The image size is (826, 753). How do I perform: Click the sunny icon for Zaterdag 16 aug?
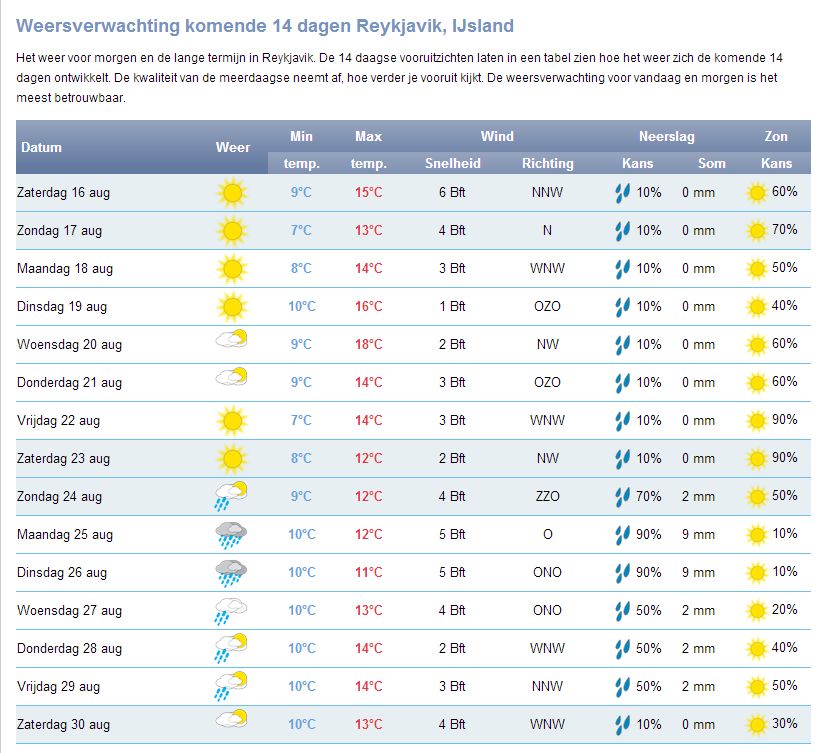pyautogui.click(x=232, y=192)
